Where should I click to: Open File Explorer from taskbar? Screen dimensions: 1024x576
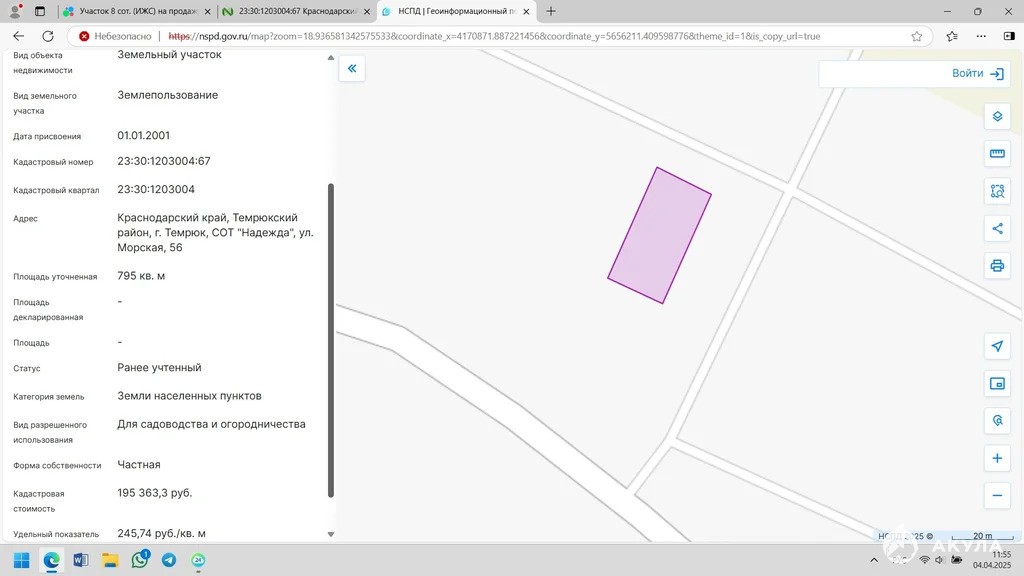(x=110, y=560)
